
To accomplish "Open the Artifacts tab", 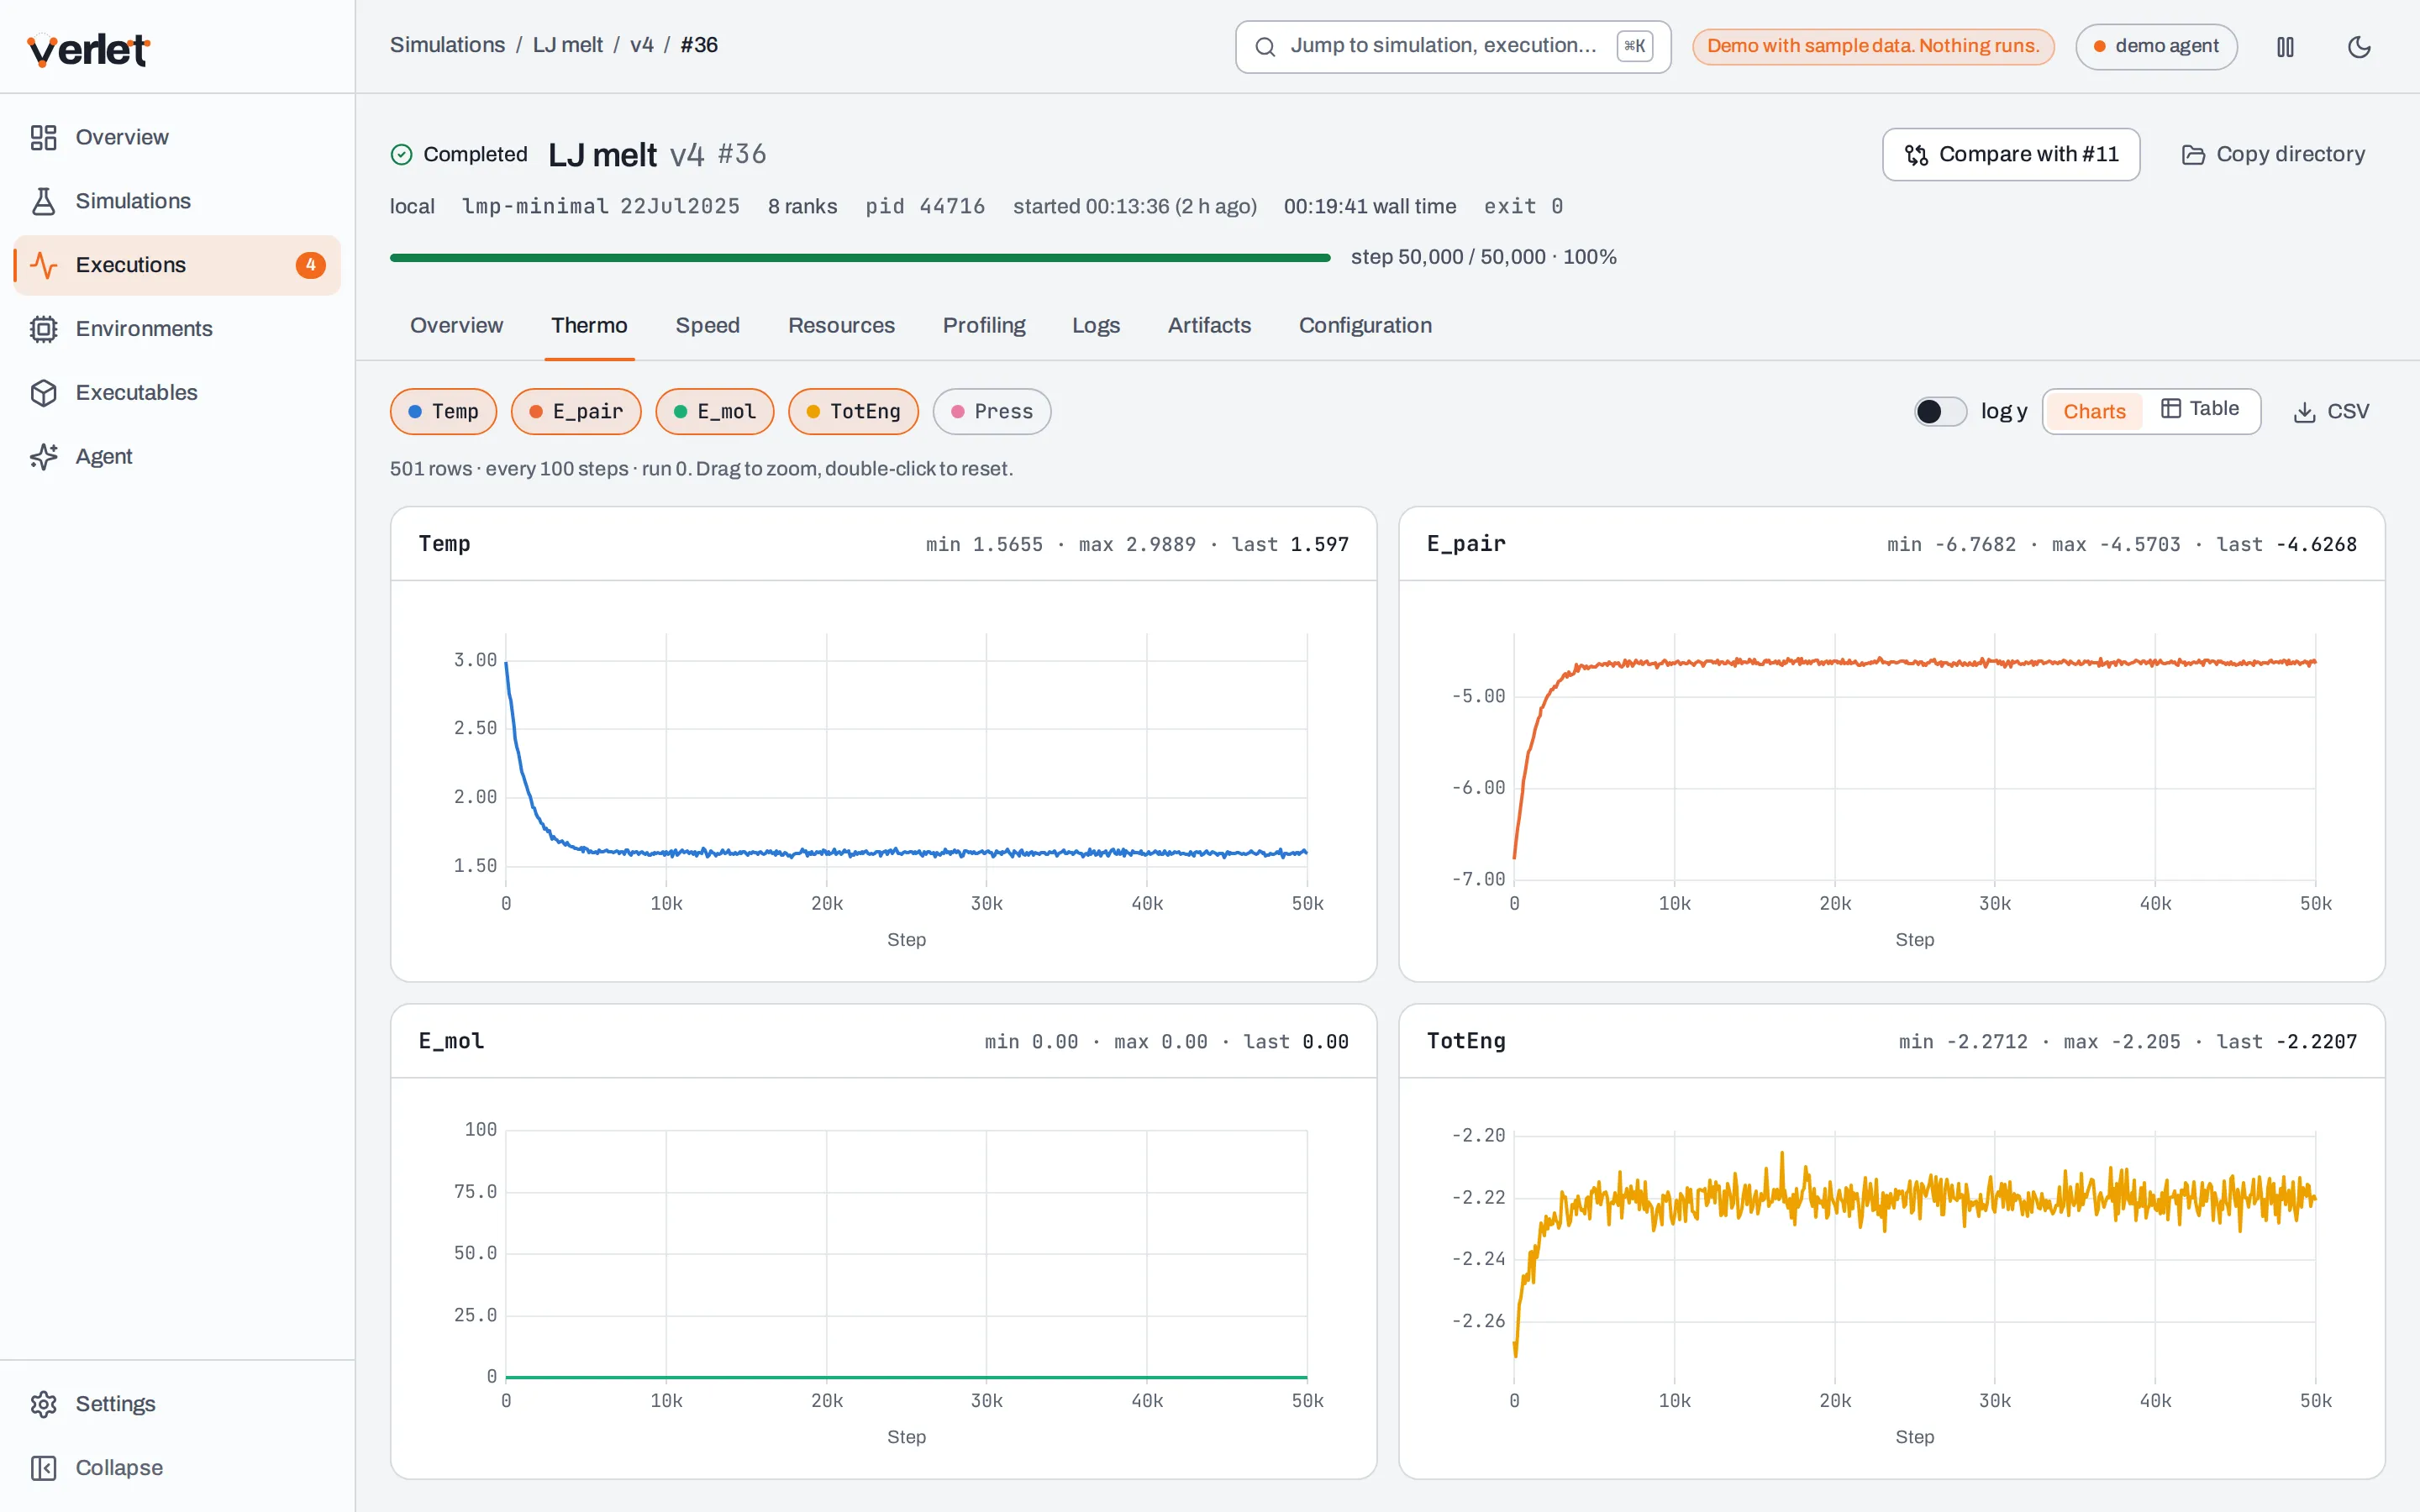I will tap(1209, 325).
